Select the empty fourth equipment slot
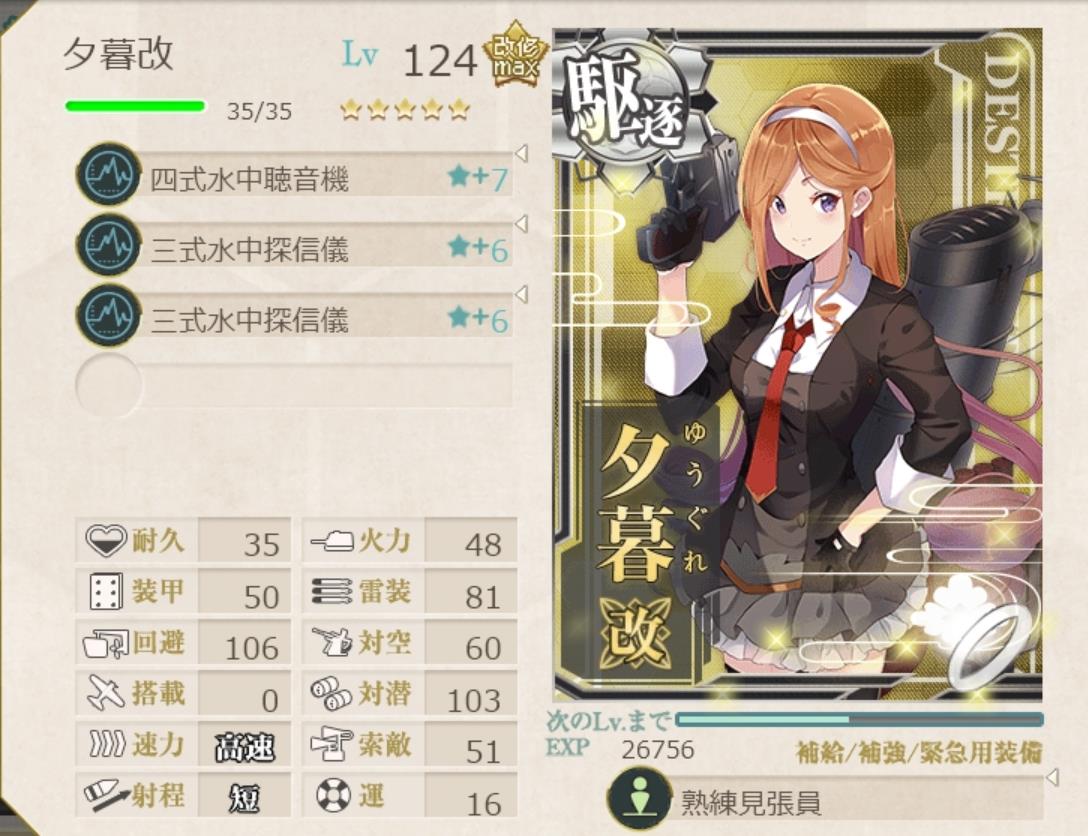This screenshot has height=836, width=1088. (294, 385)
